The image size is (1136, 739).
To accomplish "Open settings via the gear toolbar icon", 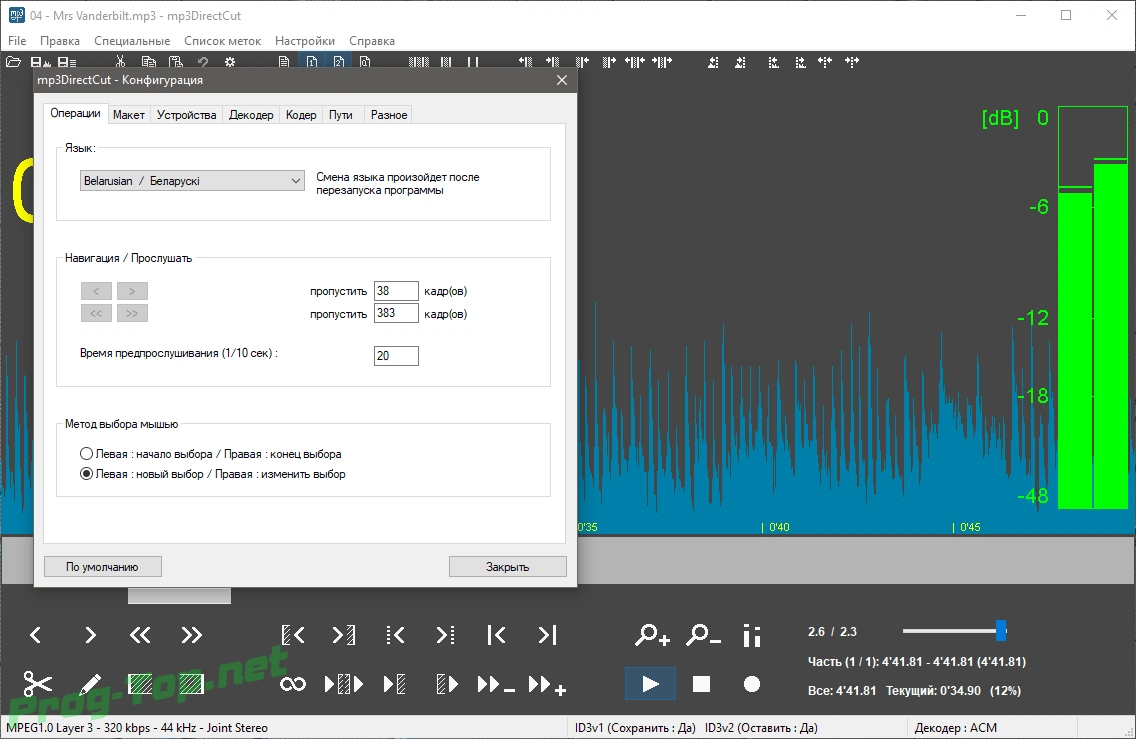I will click(230, 62).
